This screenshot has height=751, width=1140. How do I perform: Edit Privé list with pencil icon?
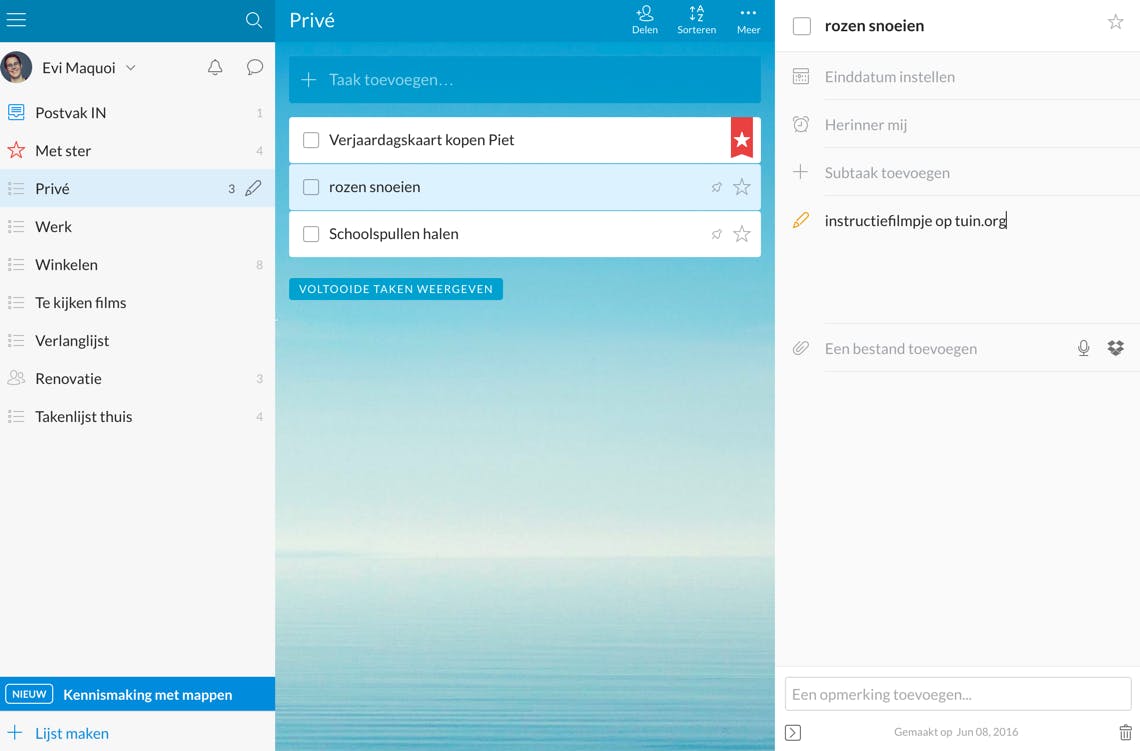click(253, 188)
